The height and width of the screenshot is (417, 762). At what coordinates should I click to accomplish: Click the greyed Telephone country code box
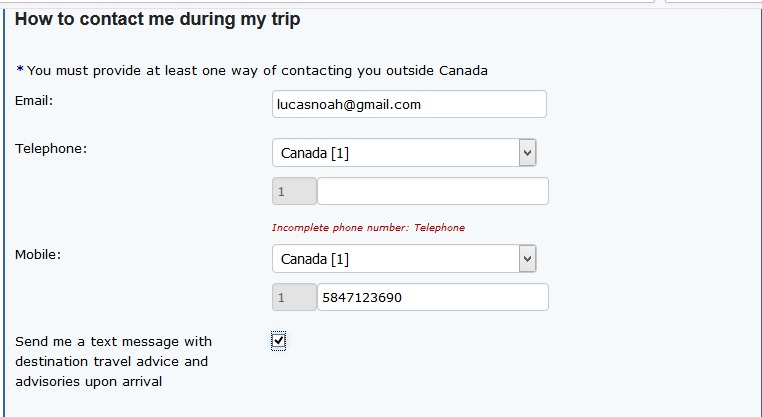(294, 191)
